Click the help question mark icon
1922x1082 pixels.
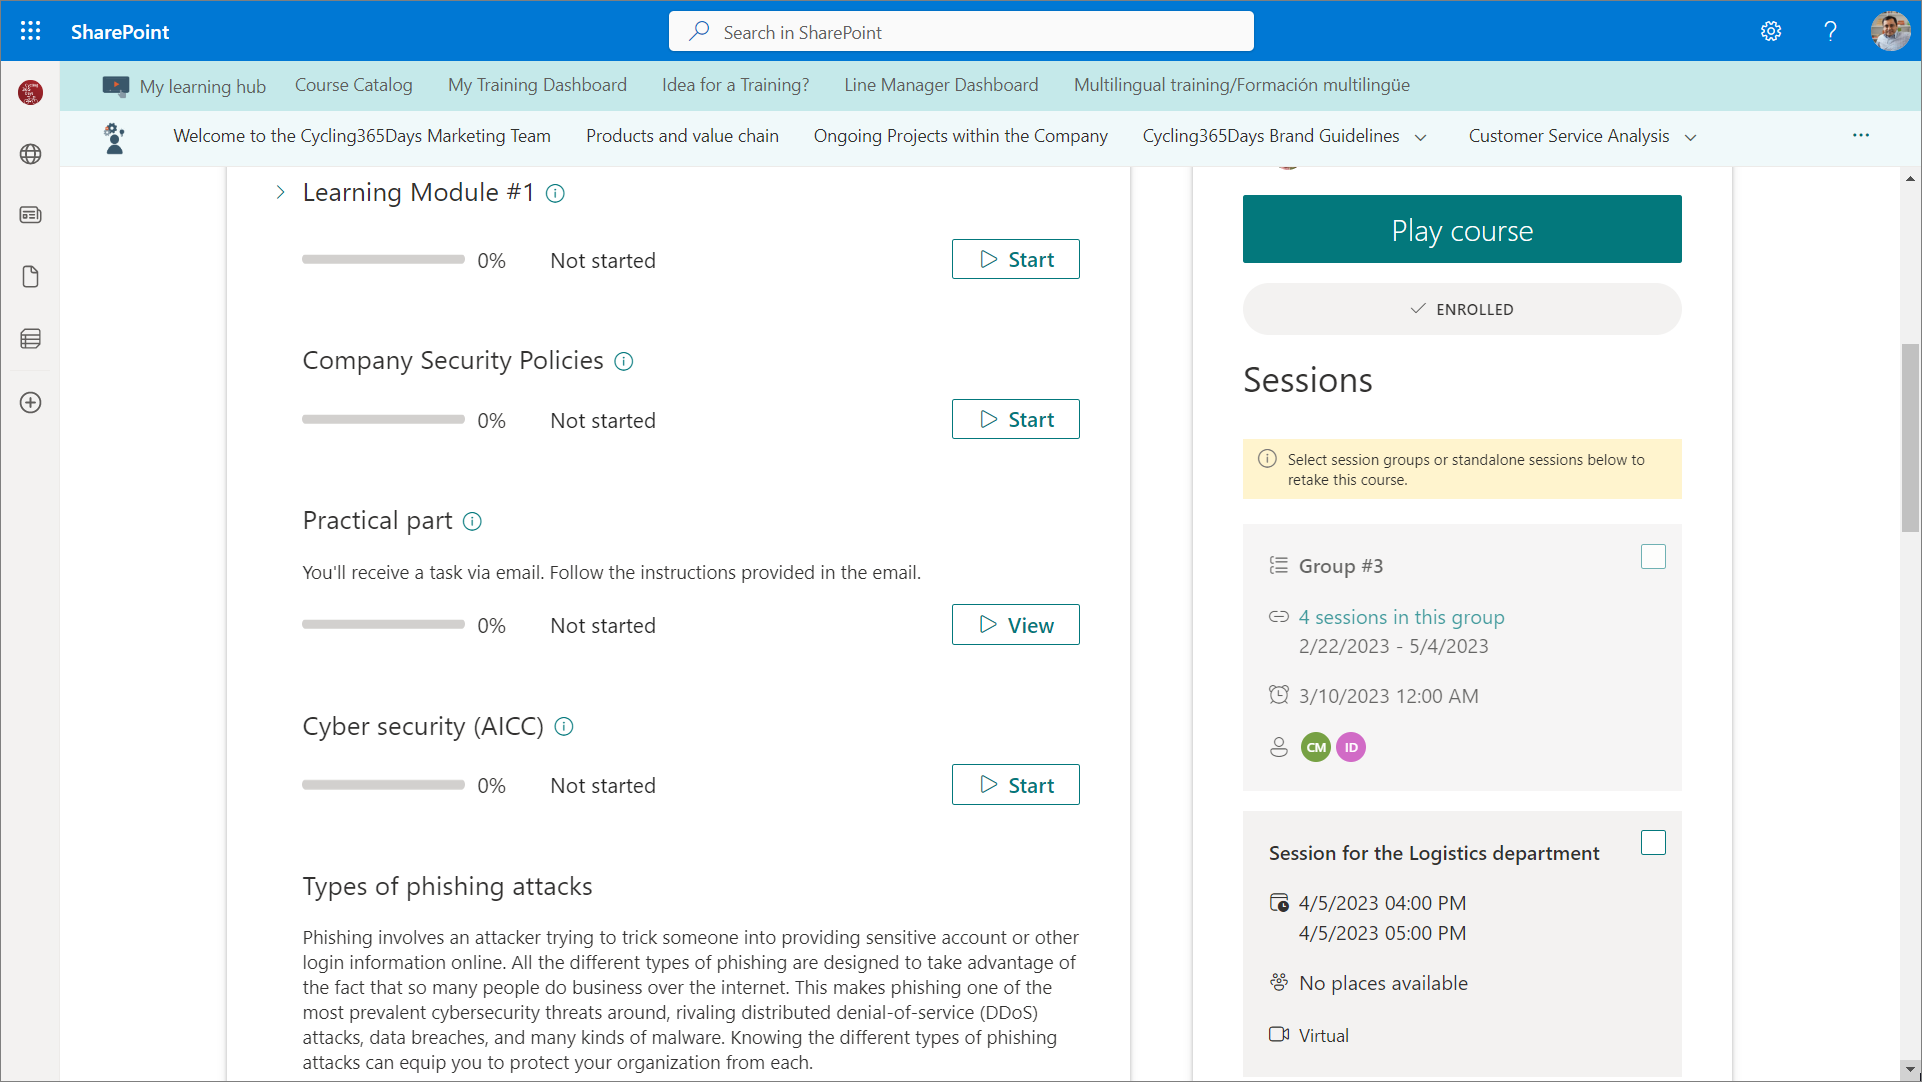1830,31
